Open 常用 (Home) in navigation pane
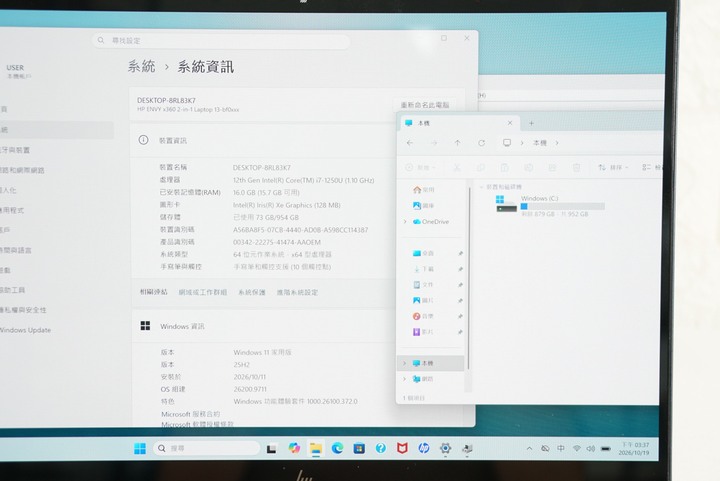The image size is (720, 481). [x=424, y=190]
